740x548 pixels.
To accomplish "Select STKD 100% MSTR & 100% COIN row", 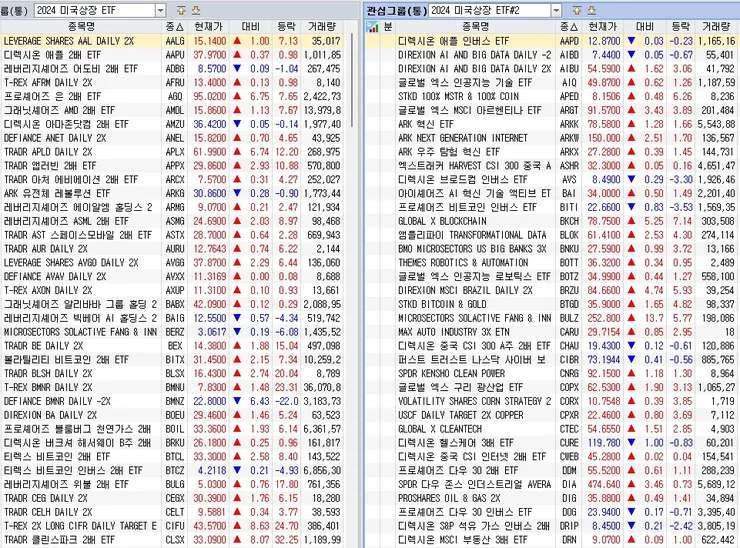I will pyautogui.click(x=553, y=96).
